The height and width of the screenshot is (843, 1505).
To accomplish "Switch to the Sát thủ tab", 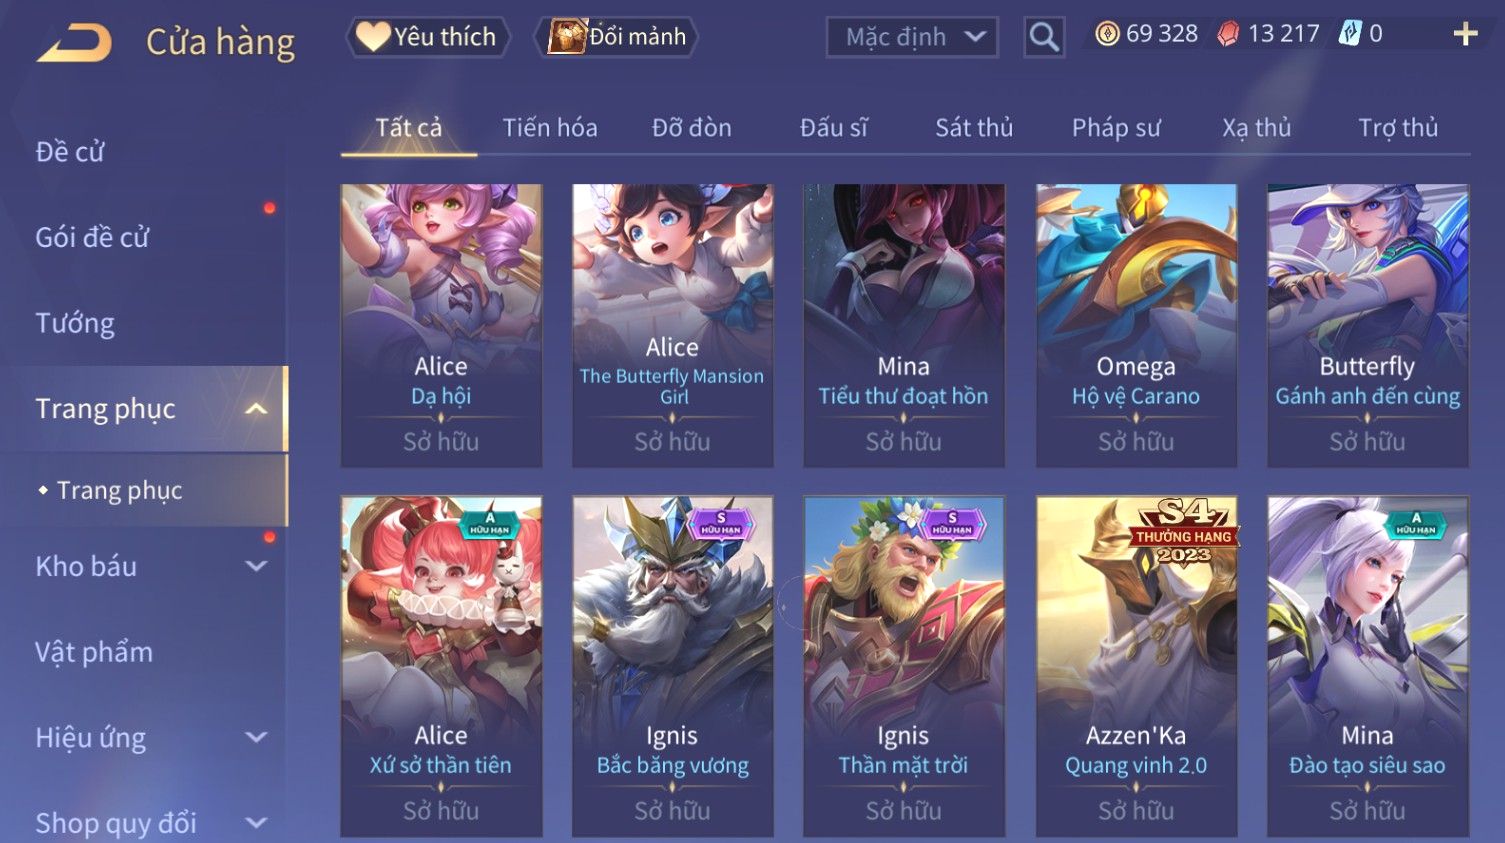I will pos(974,128).
